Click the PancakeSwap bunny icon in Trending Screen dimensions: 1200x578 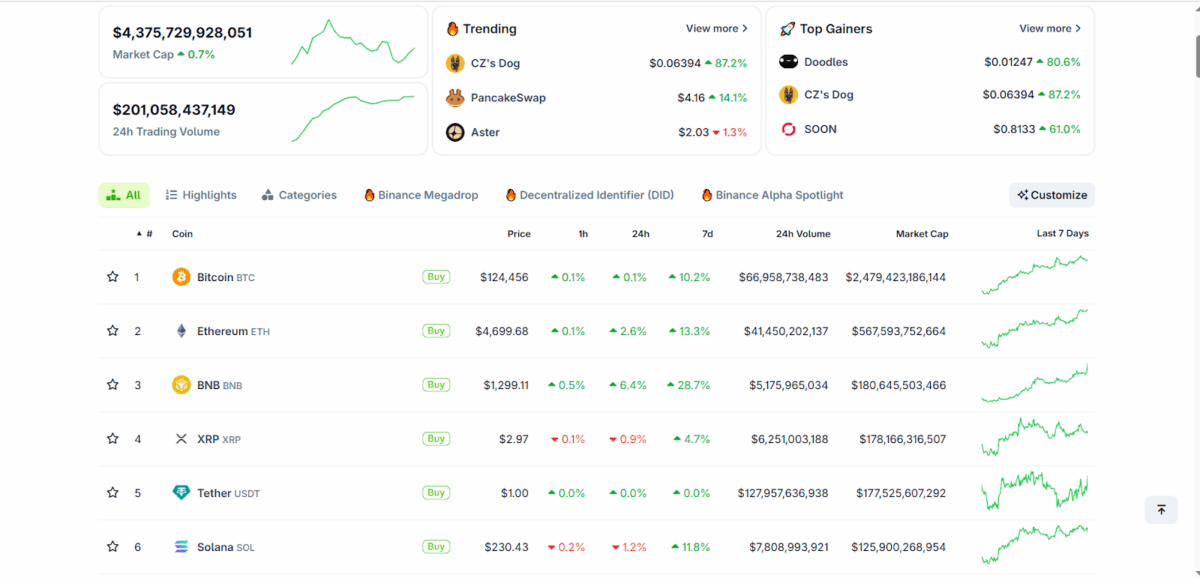[455, 98]
